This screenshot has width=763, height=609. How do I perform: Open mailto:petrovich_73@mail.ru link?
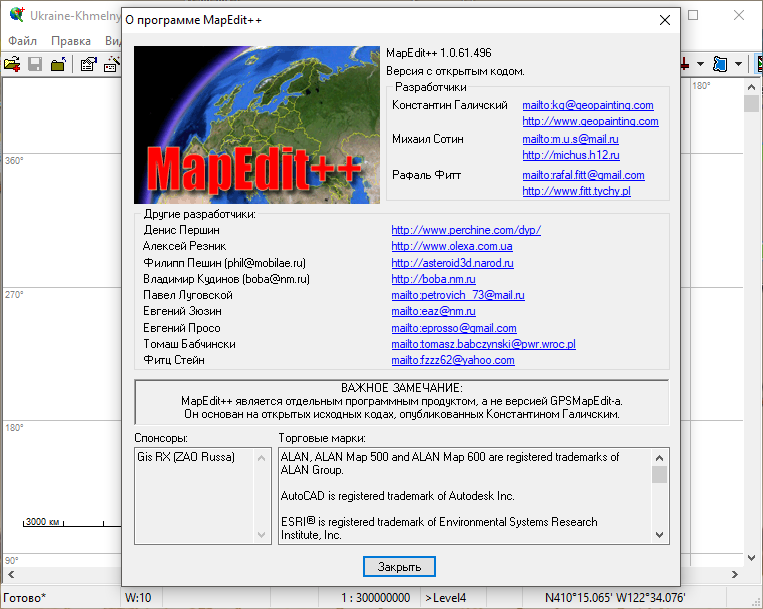coord(458,295)
